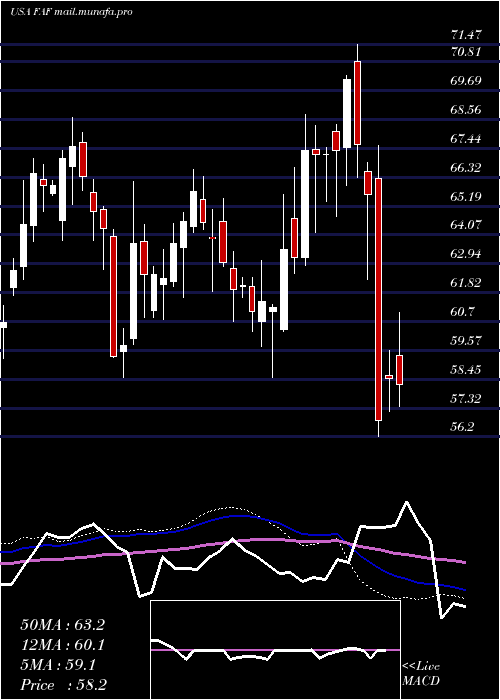Click the 59.57 price level label
The width and height of the screenshot is (500, 700).
pos(466,341)
